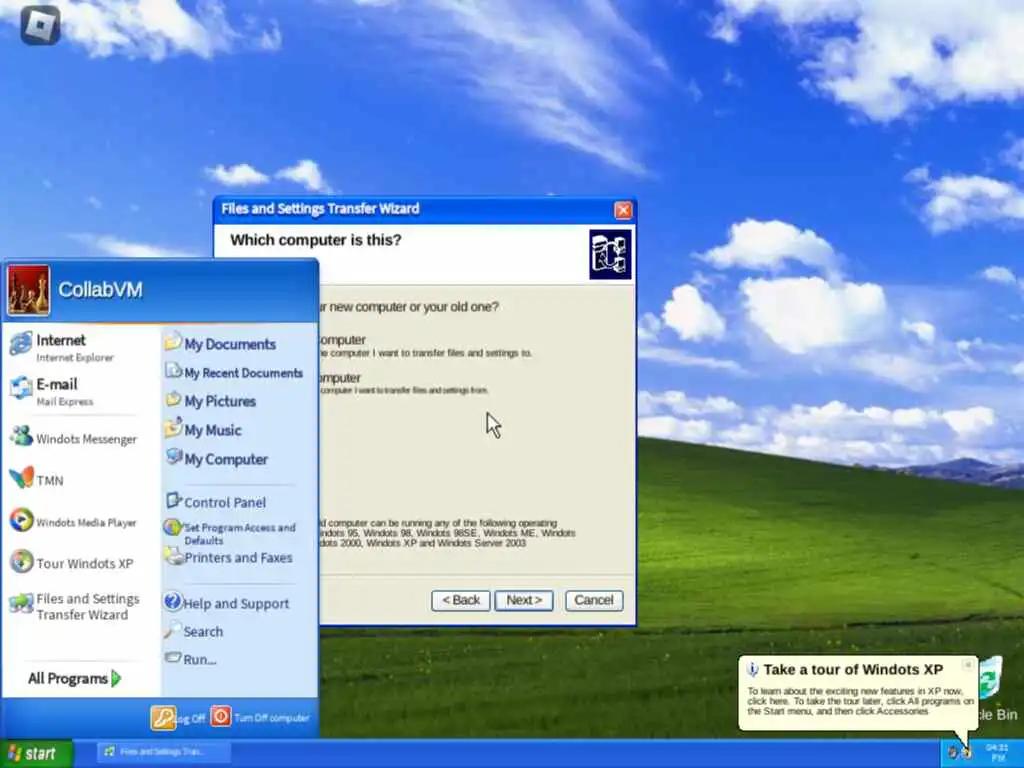
Task: Click the 'Which computer is this?' heading
Action: pos(316,240)
